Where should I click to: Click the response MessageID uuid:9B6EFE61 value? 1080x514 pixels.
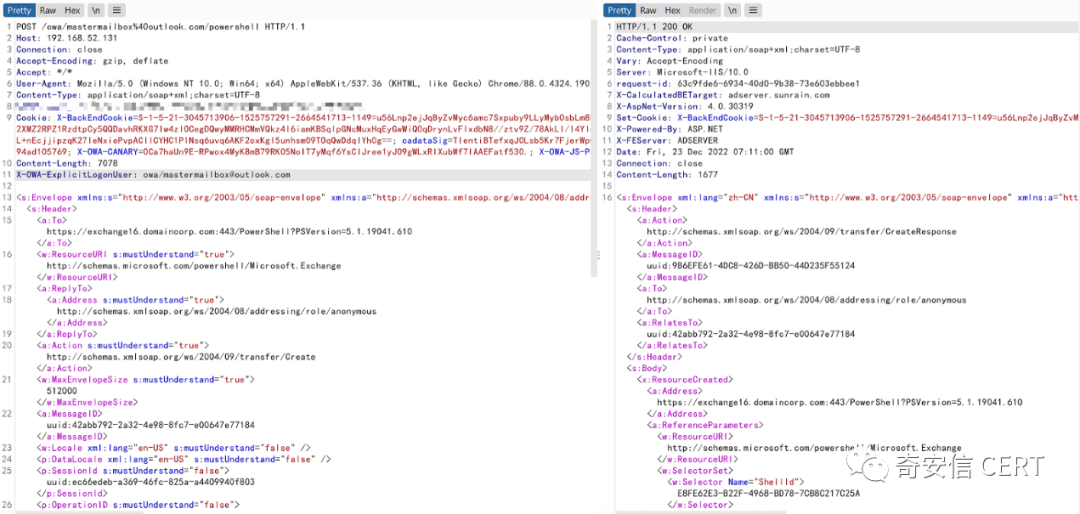pos(750,265)
